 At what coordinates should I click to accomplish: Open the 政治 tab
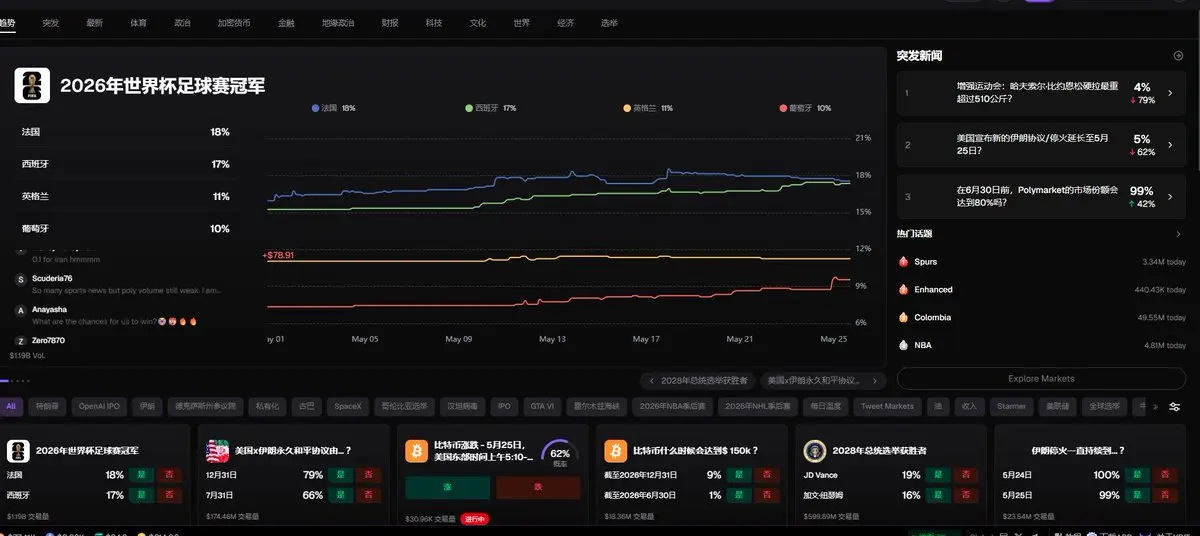182,22
